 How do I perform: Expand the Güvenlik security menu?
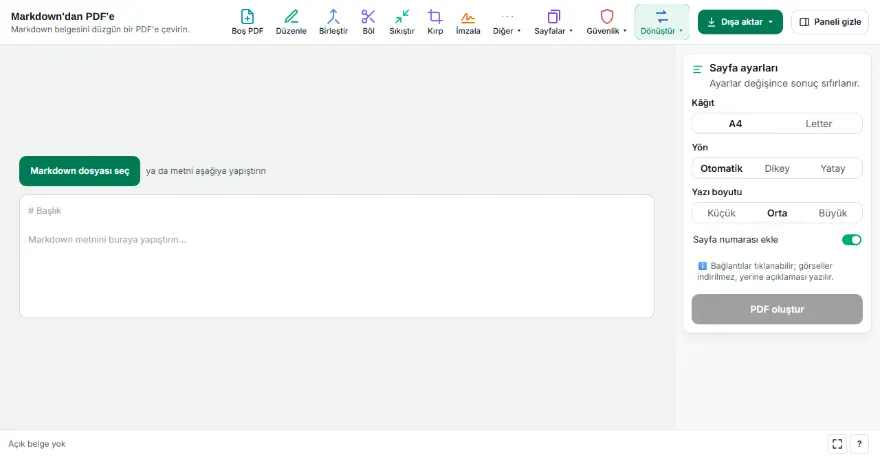607,22
